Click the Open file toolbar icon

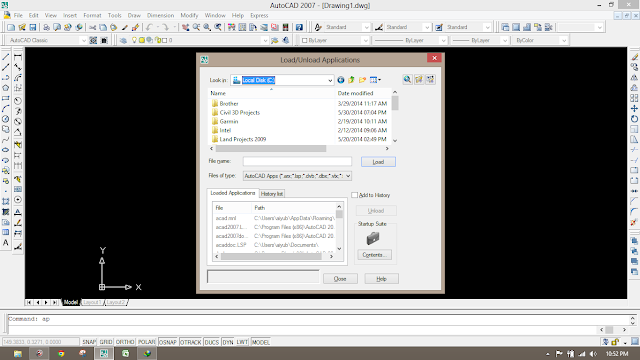(22, 27)
